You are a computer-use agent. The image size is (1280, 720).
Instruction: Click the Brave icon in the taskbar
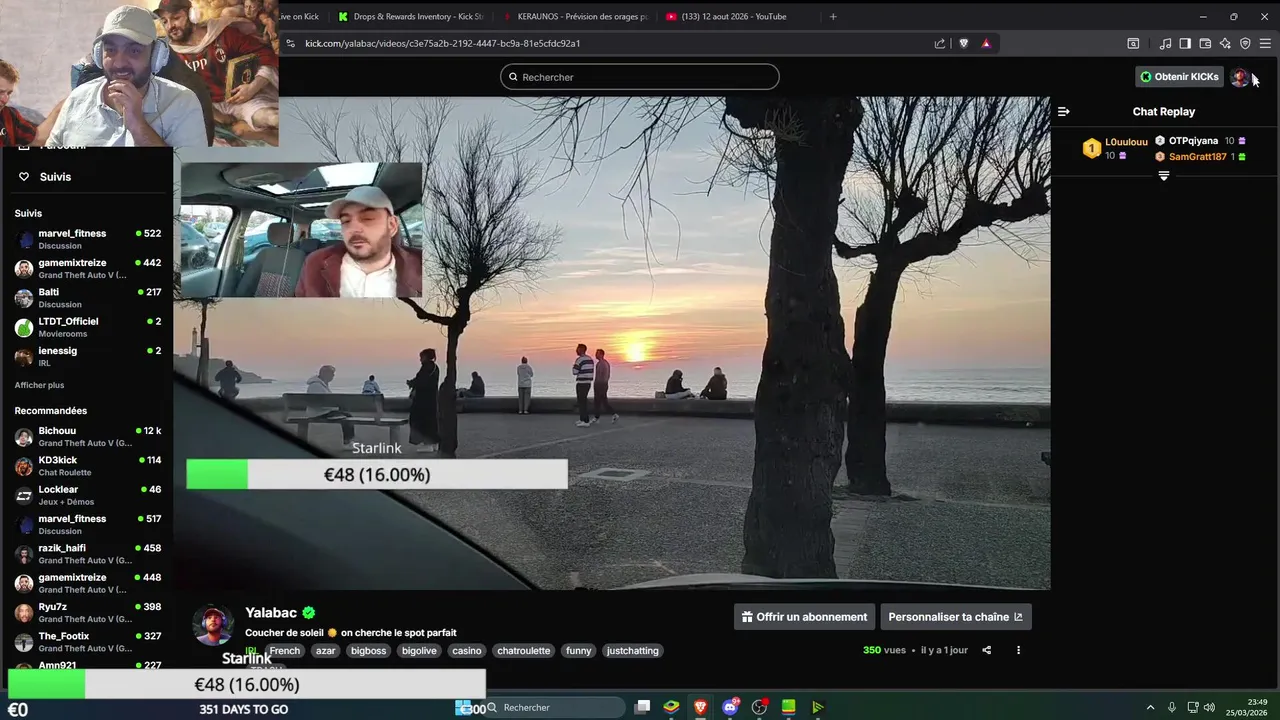(701, 707)
